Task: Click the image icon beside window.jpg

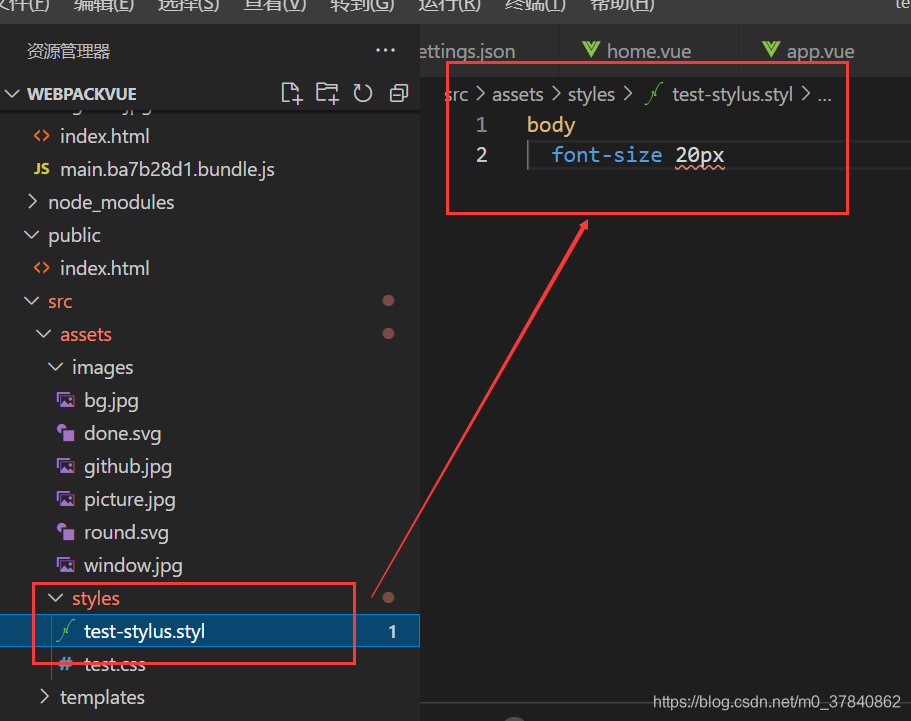Action: (x=66, y=565)
